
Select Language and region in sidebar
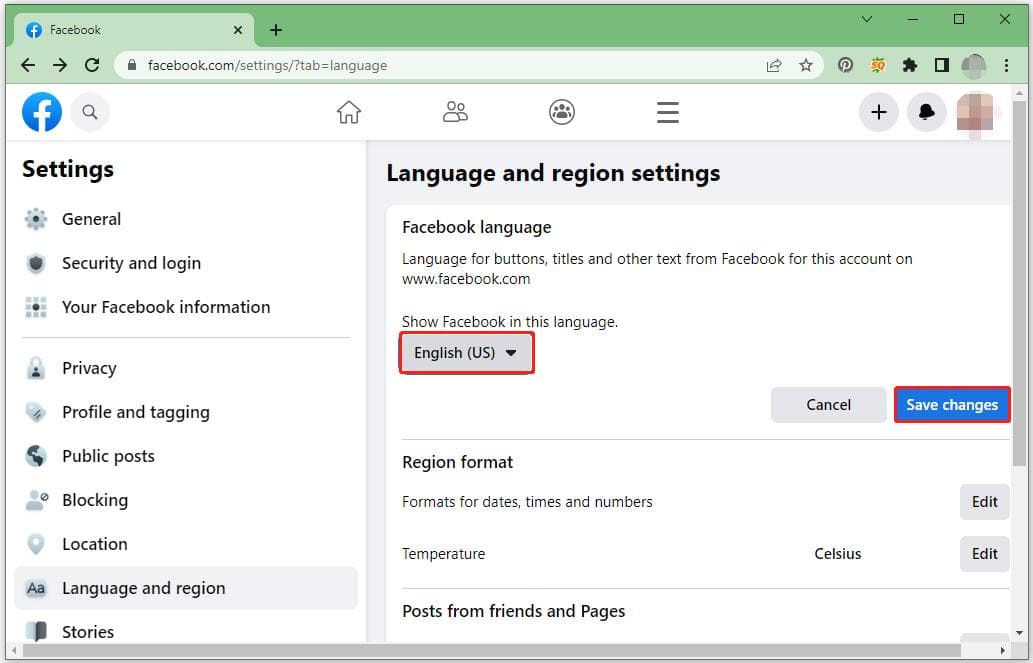186,588
